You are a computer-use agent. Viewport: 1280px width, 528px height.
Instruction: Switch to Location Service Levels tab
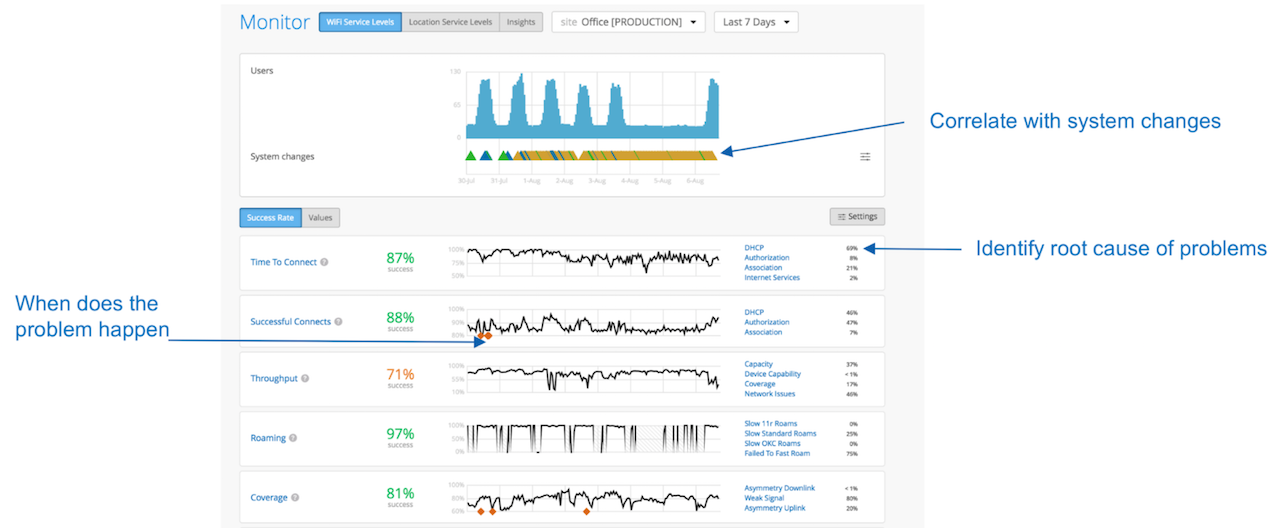[x=450, y=22]
